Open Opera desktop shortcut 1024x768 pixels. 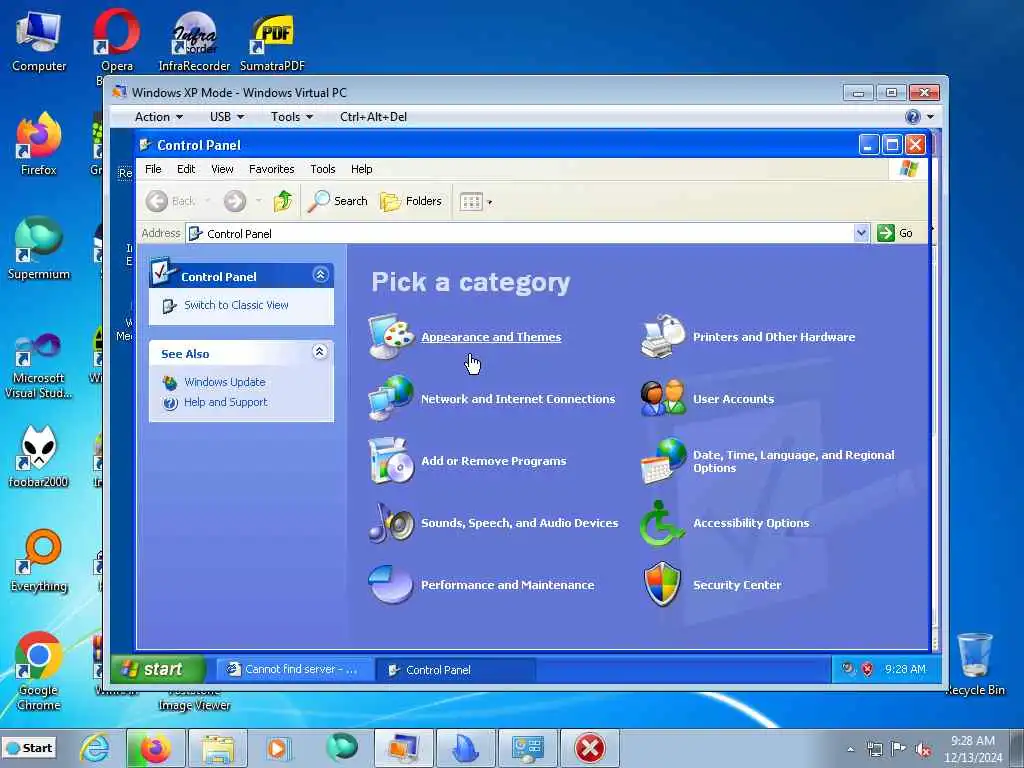(116, 40)
